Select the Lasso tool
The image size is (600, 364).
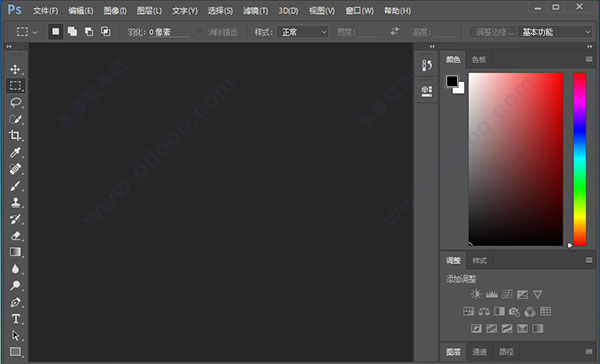point(15,103)
